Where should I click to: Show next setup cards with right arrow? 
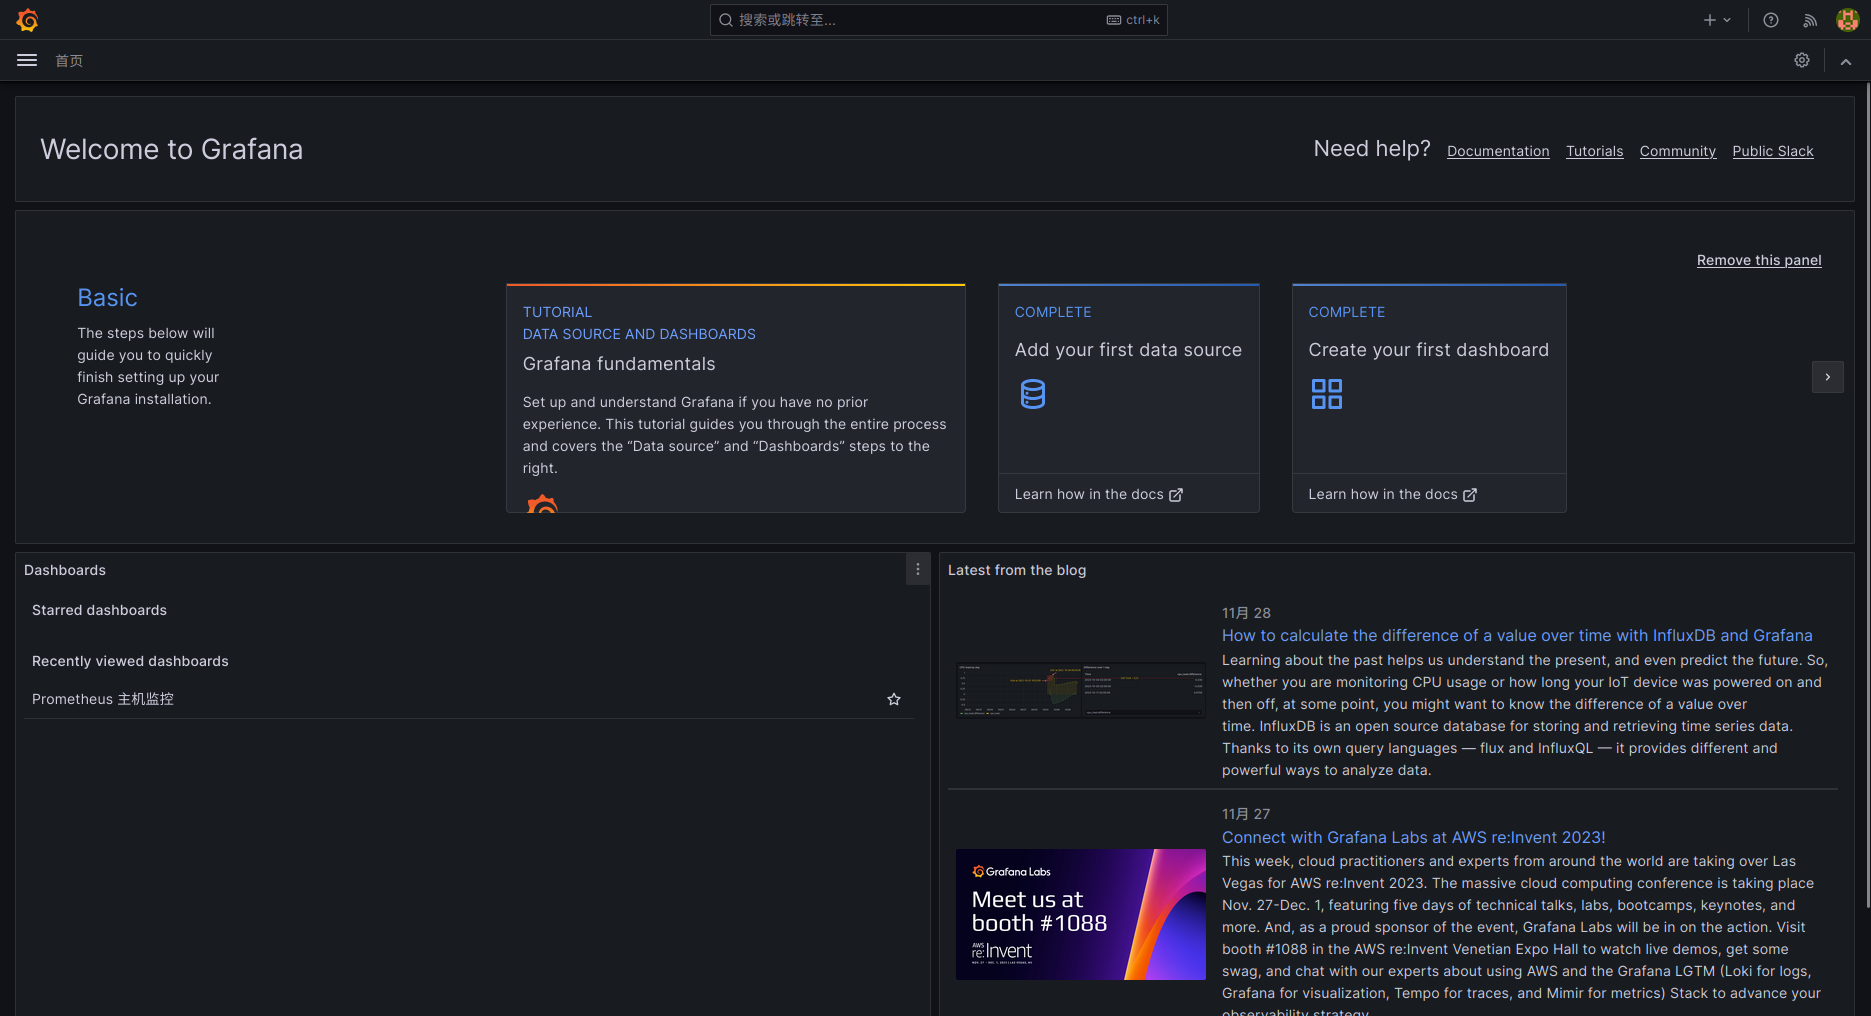pyautogui.click(x=1827, y=377)
